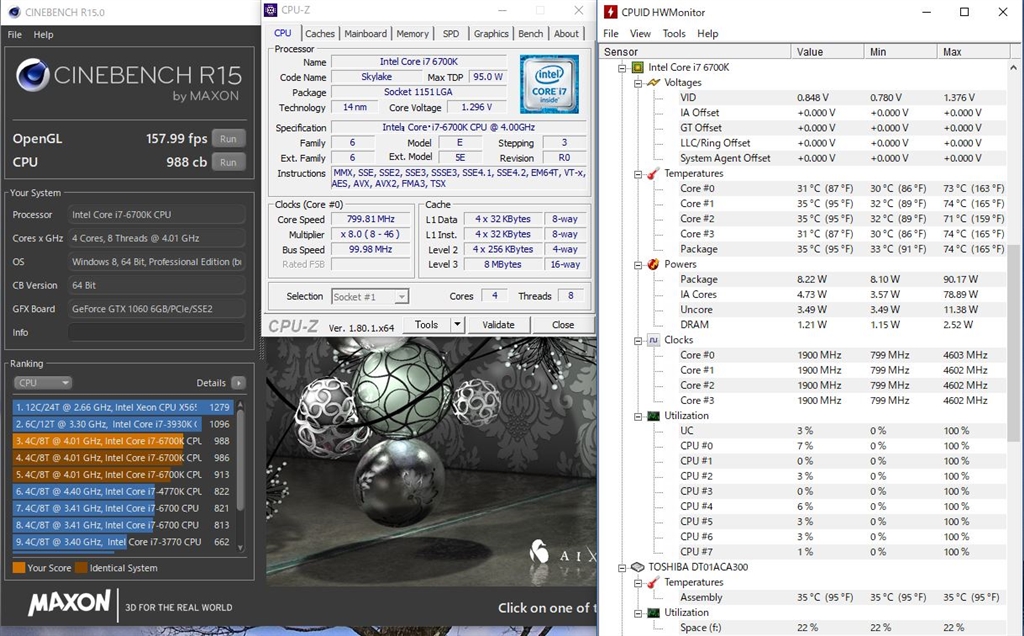Viewport: 1024px width, 636px height.
Task: Open the HWMonitor File menu
Action: pyautogui.click(x=611, y=33)
